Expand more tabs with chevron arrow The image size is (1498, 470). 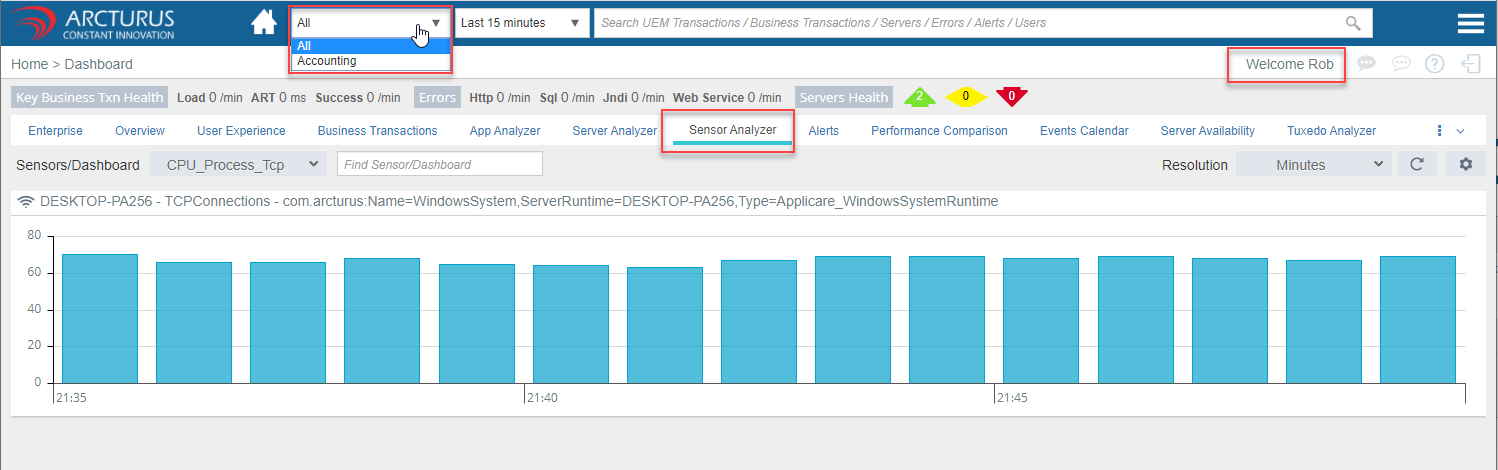[1460, 131]
